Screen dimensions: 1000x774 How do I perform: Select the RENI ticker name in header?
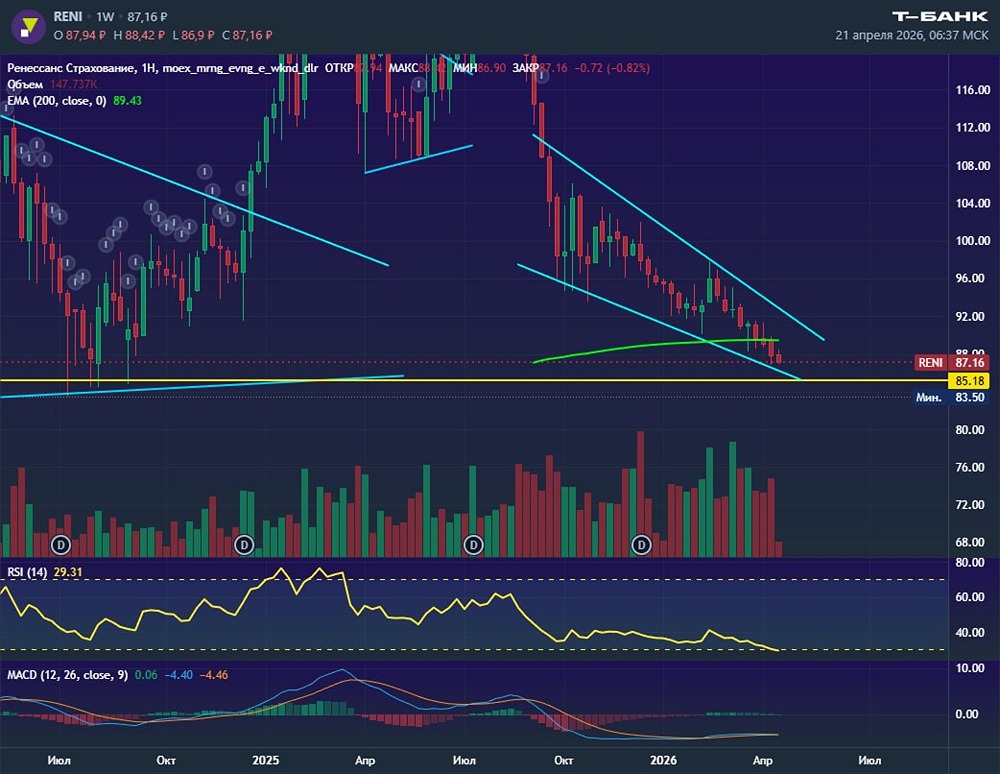point(68,17)
